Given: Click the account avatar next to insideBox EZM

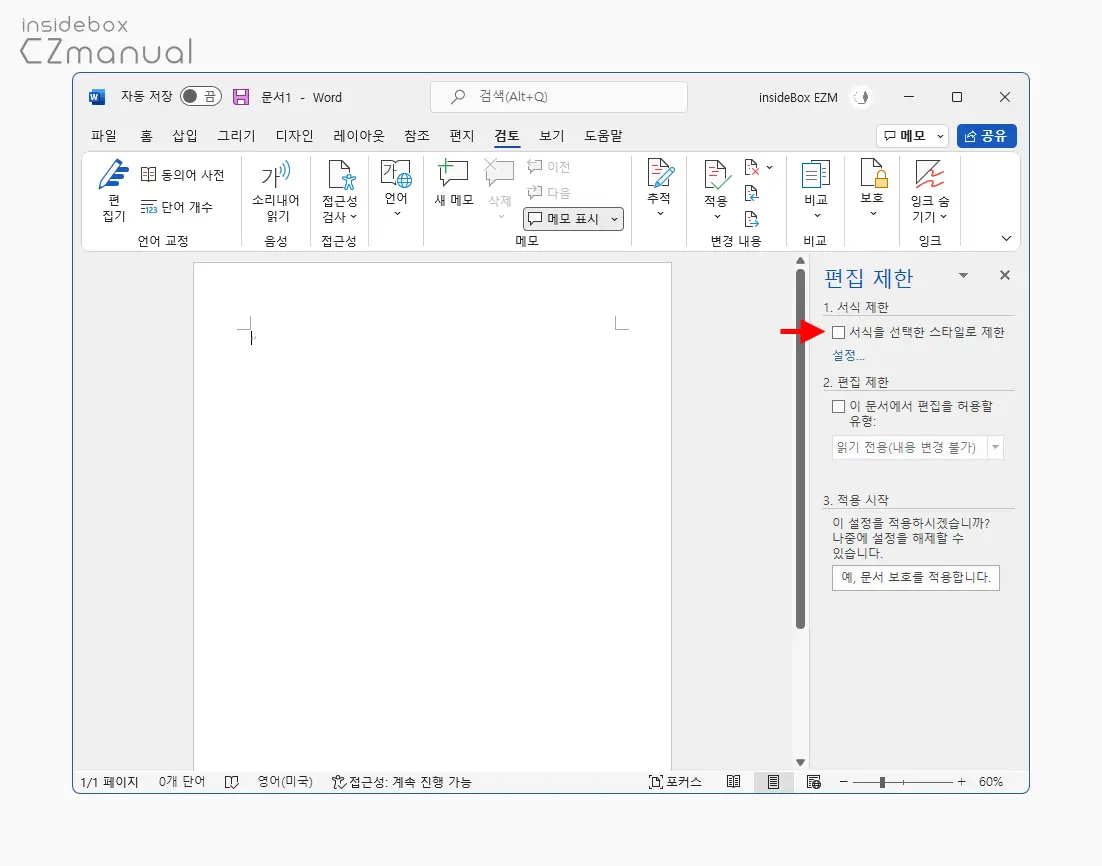Looking at the screenshot, I should [862, 97].
